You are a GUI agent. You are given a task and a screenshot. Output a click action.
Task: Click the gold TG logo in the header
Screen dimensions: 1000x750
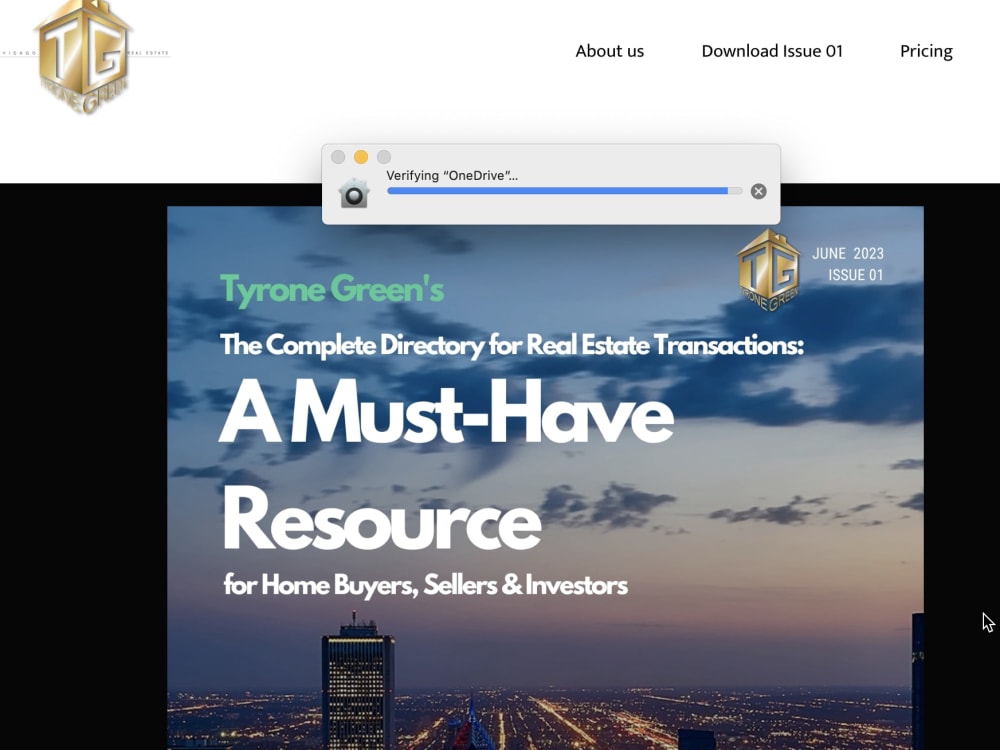pyautogui.click(x=84, y=57)
